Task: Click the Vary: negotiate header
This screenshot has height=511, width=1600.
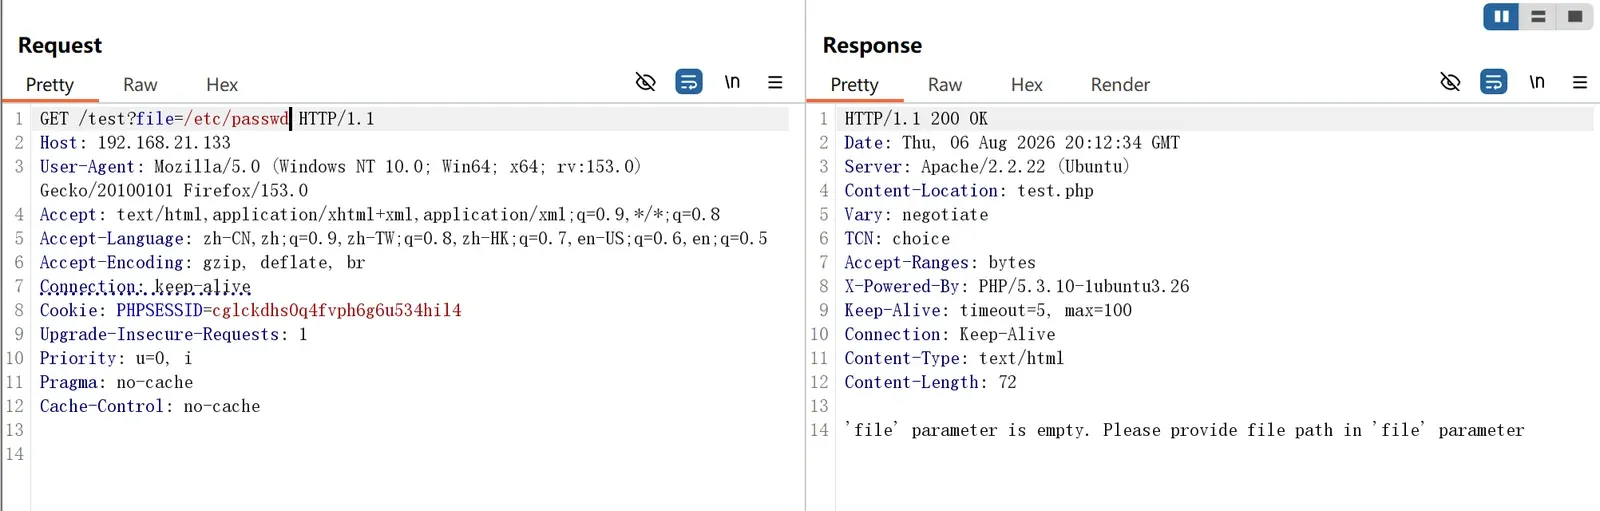Action: click(x=916, y=215)
